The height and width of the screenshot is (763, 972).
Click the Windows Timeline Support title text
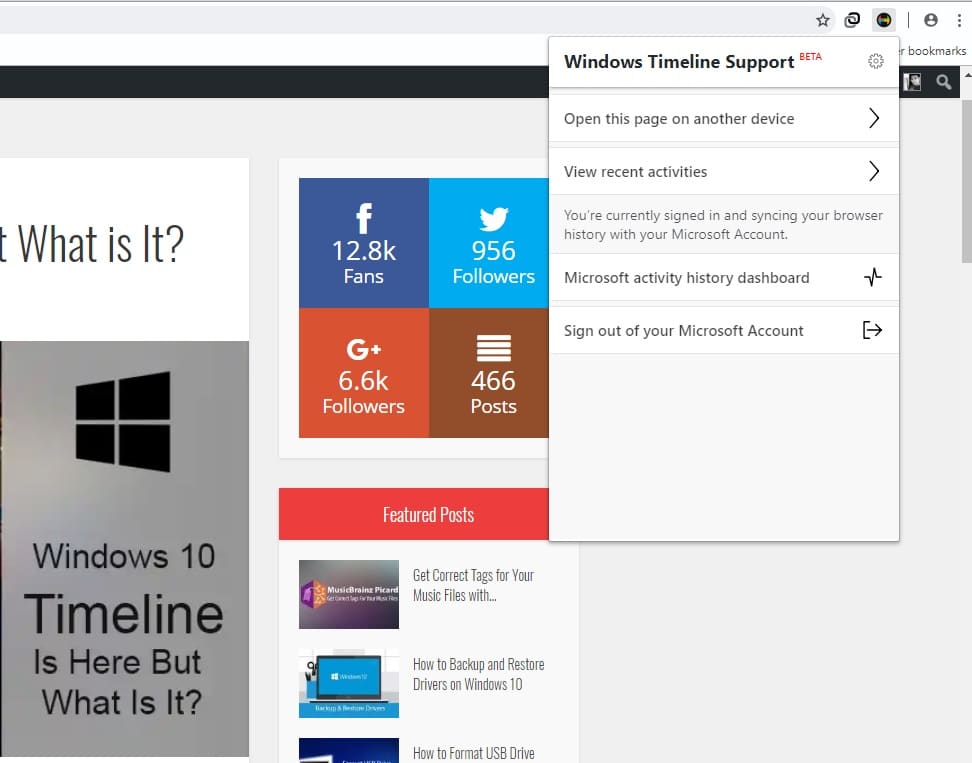coord(679,61)
